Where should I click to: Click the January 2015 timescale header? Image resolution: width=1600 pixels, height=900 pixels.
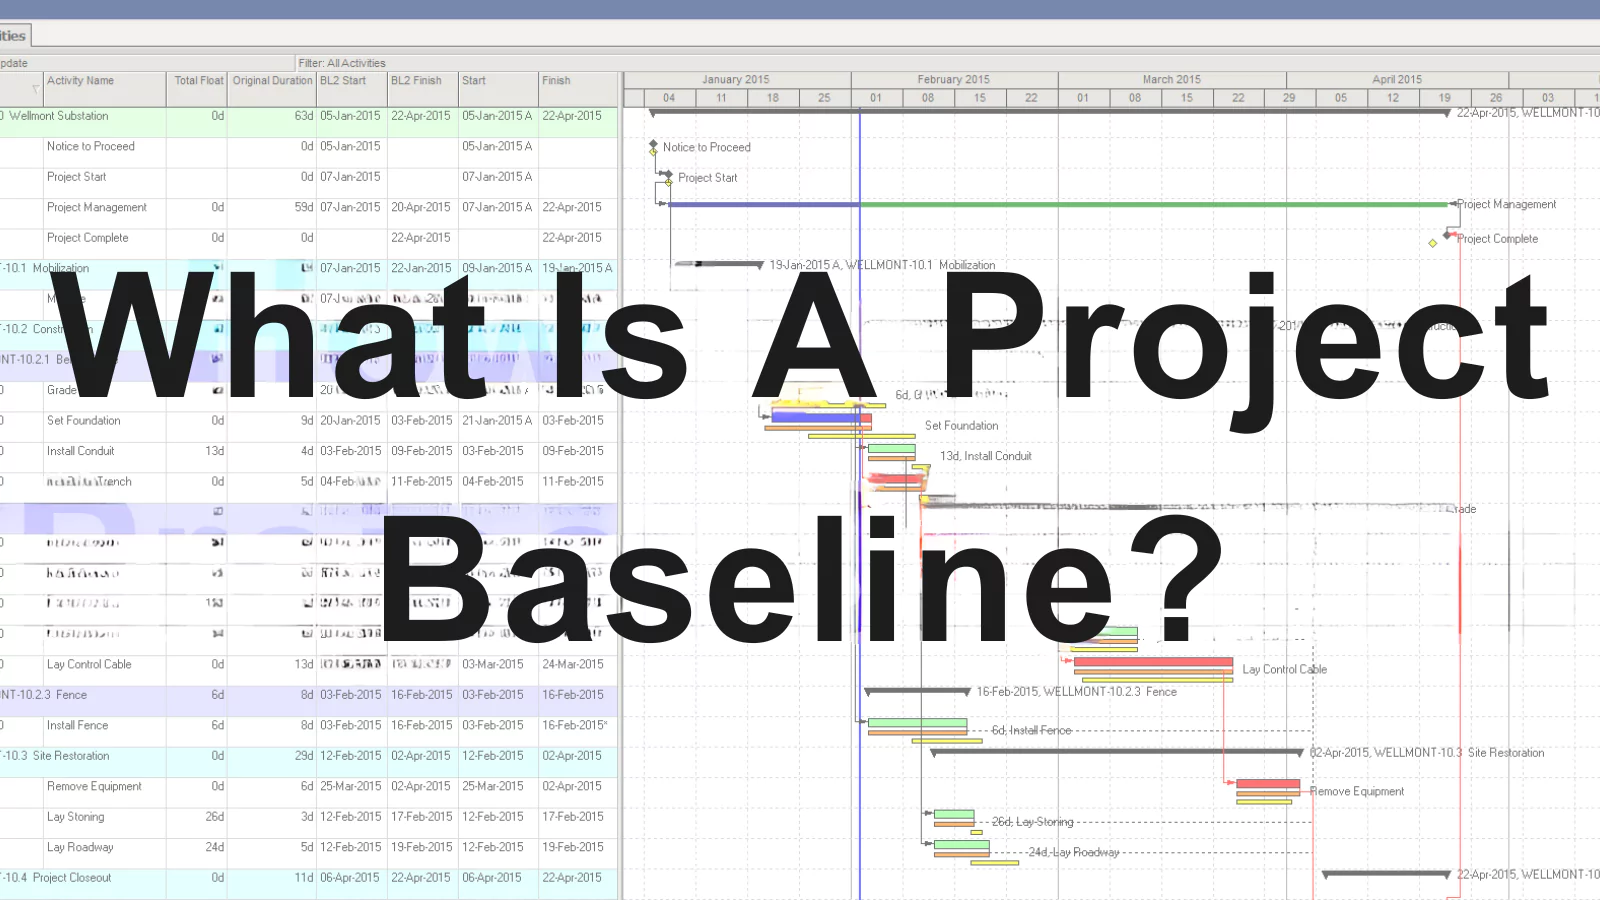click(x=736, y=80)
